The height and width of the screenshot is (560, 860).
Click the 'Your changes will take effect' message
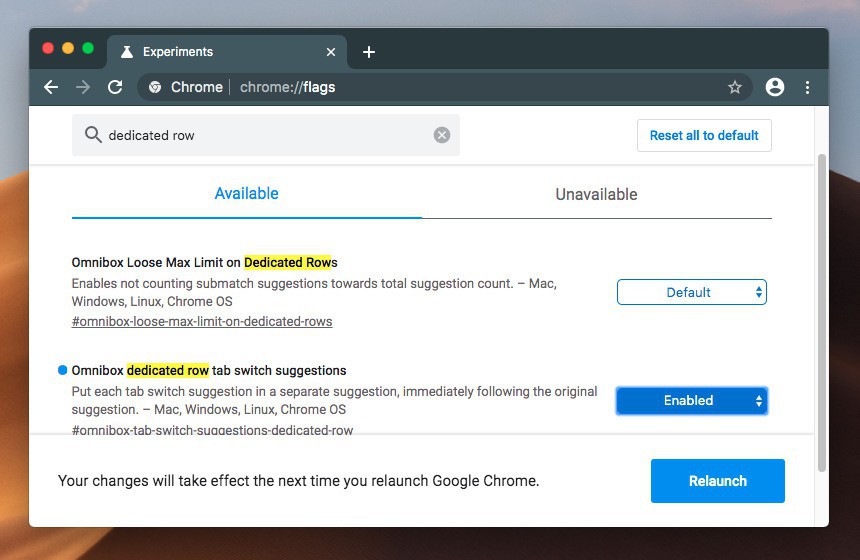pyautogui.click(x=298, y=481)
